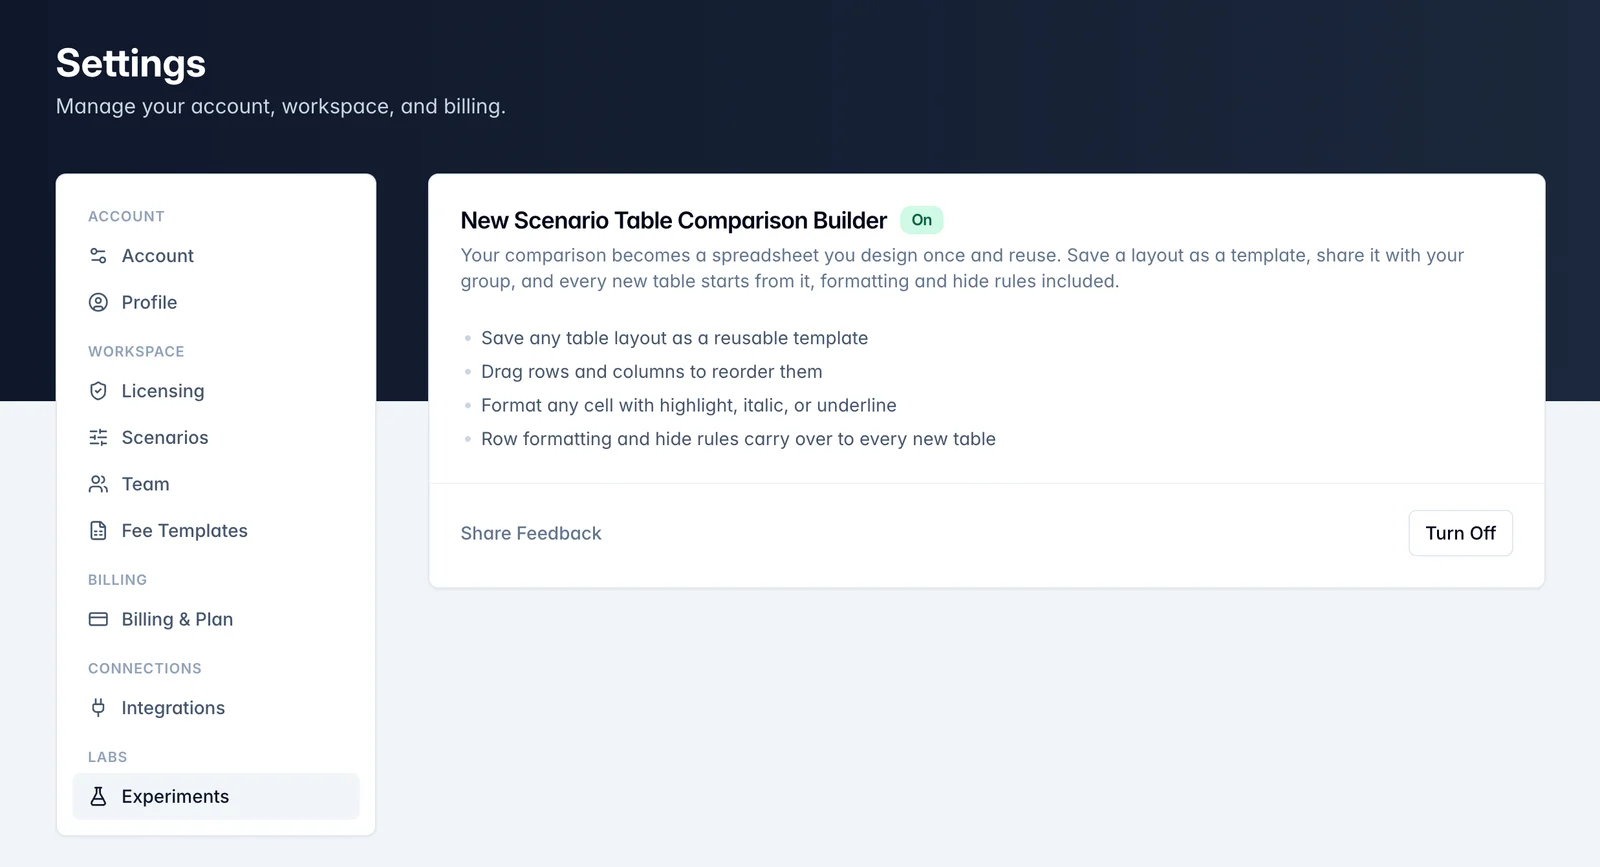Click the Integrations plug icon
Viewport: 1600px width, 867px height.
(98, 708)
